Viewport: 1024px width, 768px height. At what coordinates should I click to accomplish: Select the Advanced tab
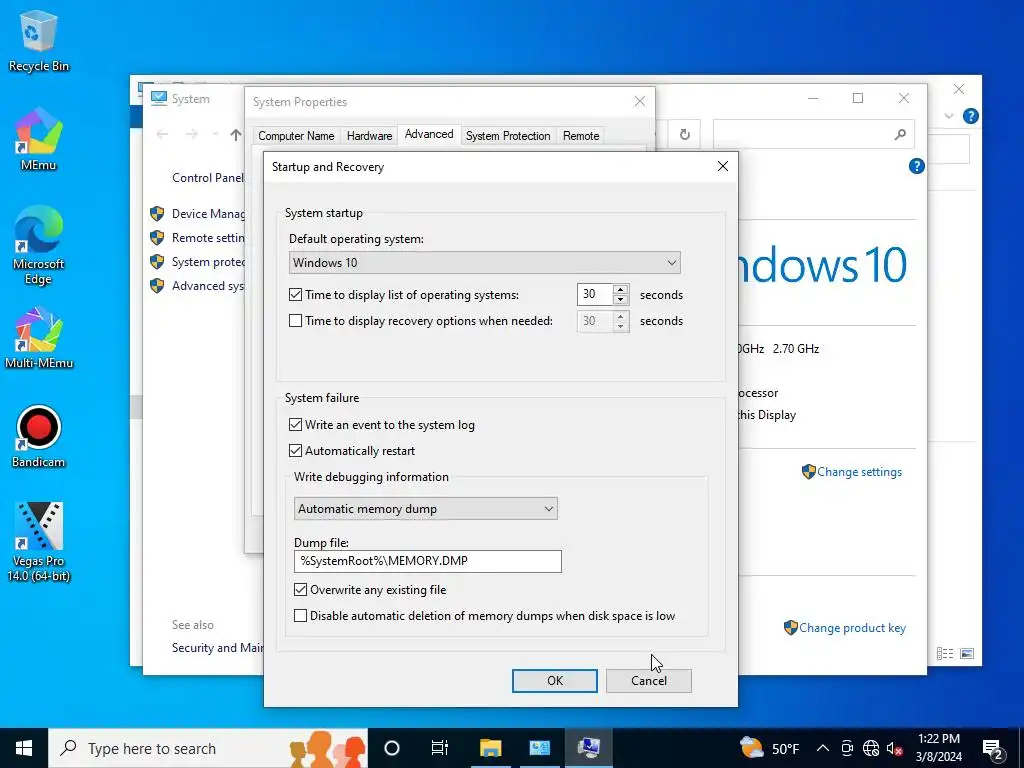tap(429, 135)
